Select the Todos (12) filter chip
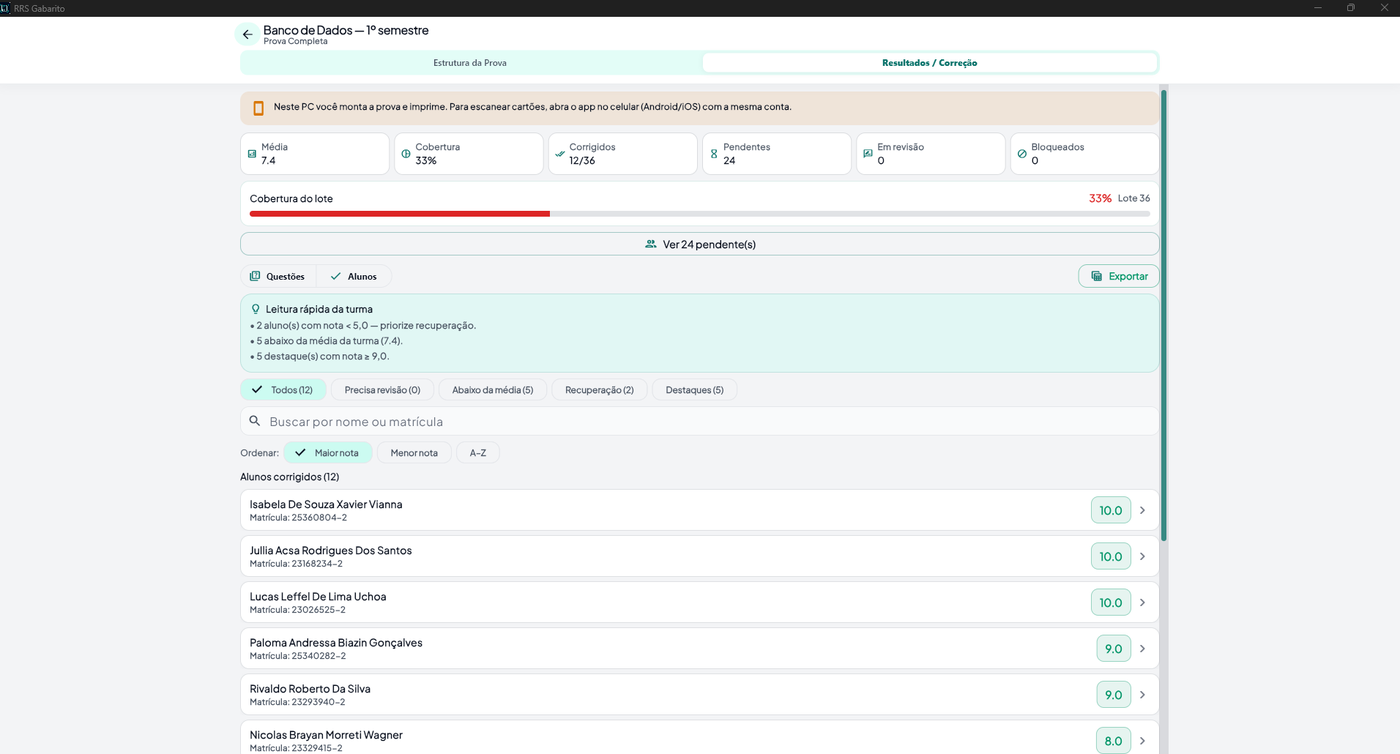The width and height of the screenshot is (1400, 754). (283, 390)
